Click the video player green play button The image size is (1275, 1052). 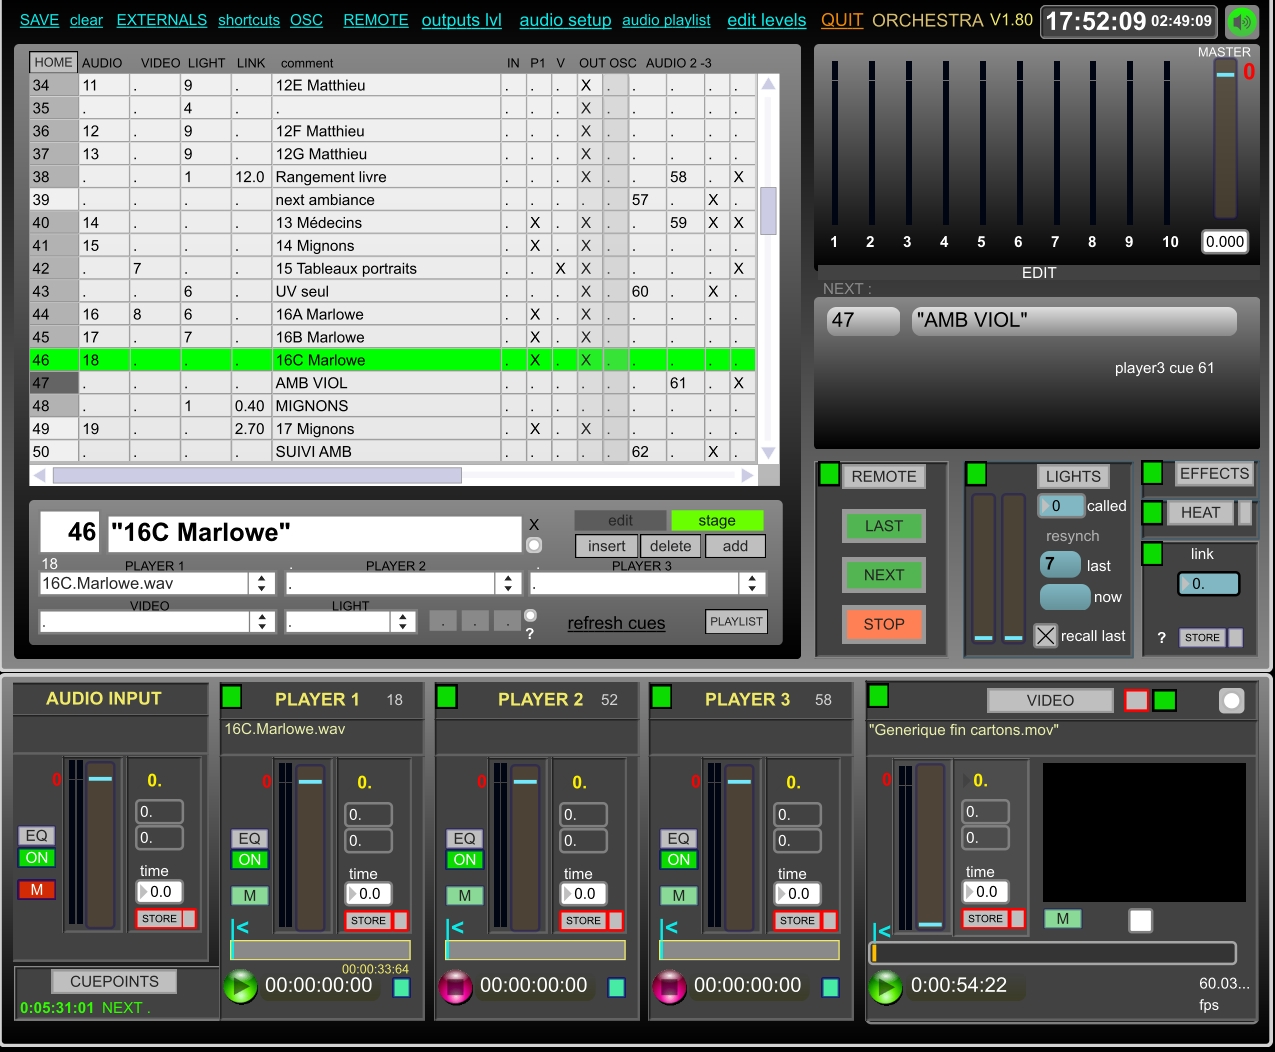(885, 987)
